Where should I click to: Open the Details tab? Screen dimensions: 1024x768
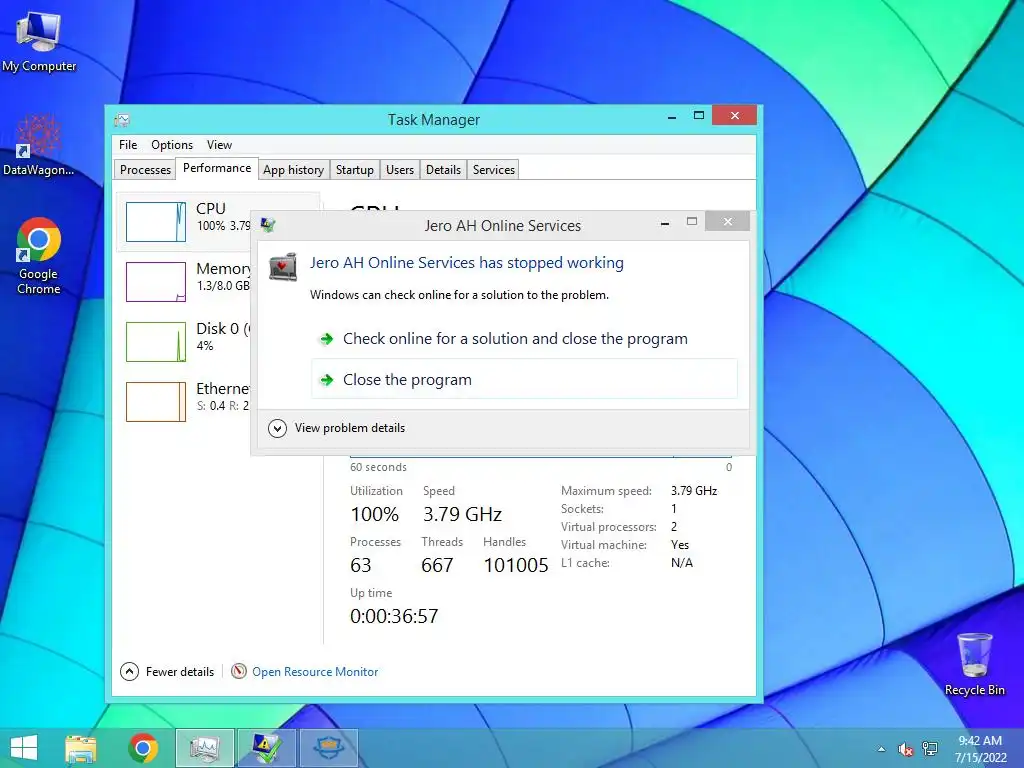(443, 170)
